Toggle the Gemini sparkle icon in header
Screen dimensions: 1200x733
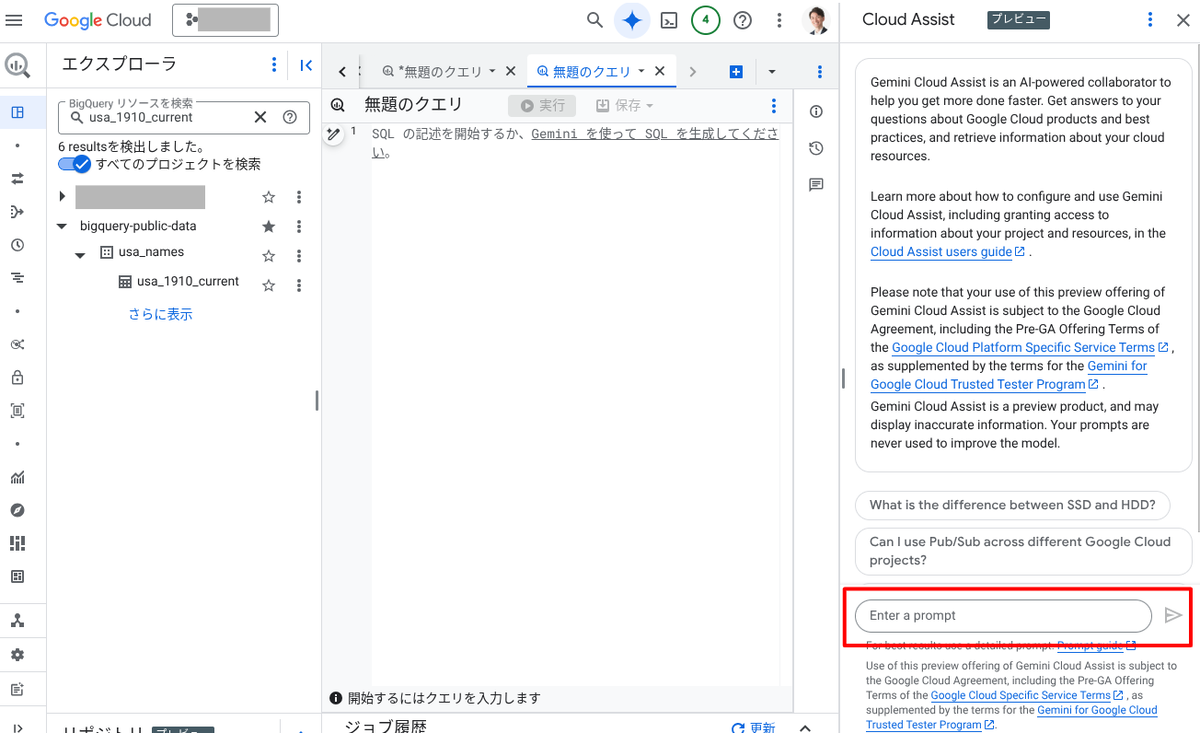point(632,20)
